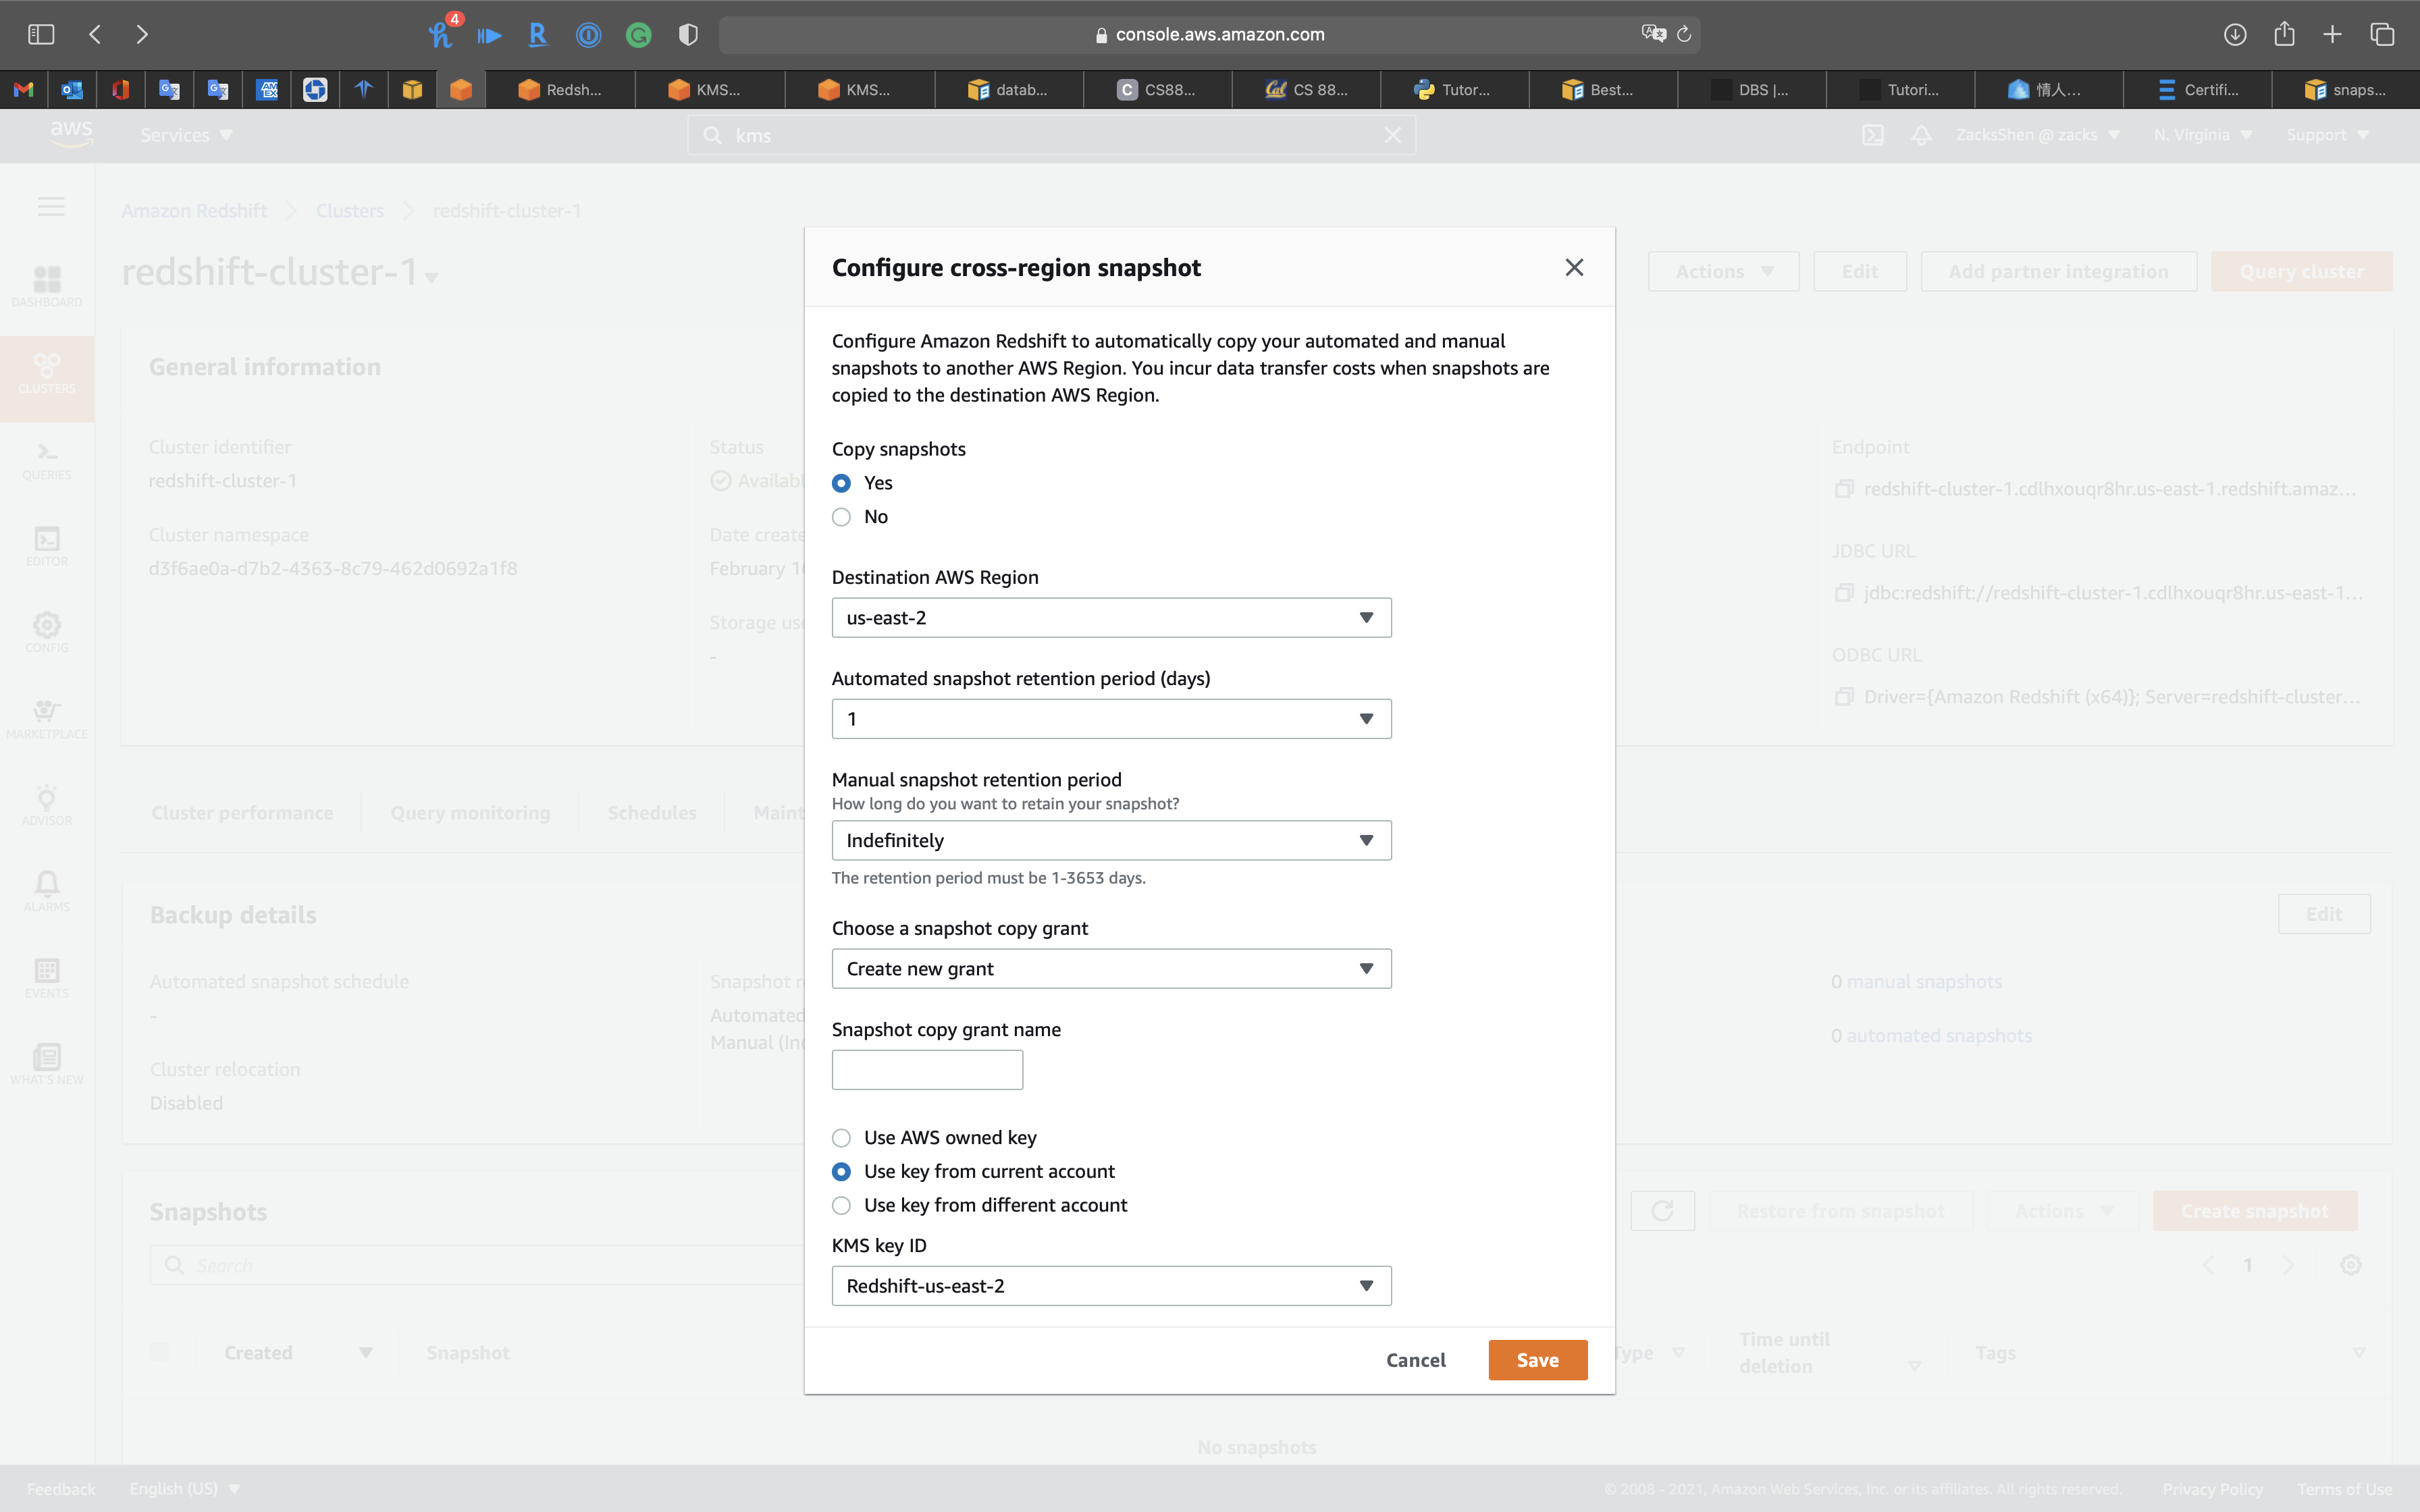This screenshot has height=1512, width=2420.
Task: Open the Safari downloads icon
Action: coord(2235,34)
